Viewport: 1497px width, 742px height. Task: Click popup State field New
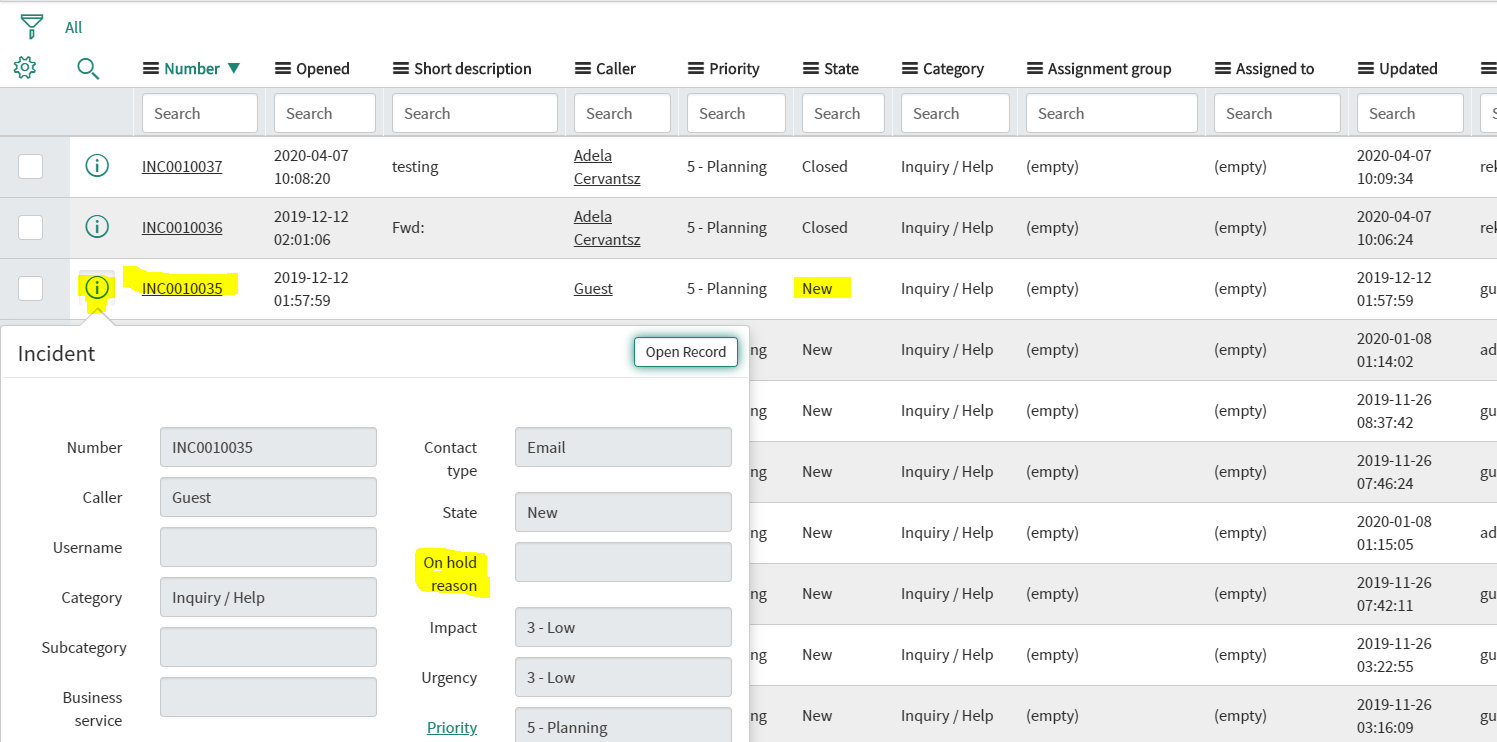pyautogui.click(x=623, y=512)
